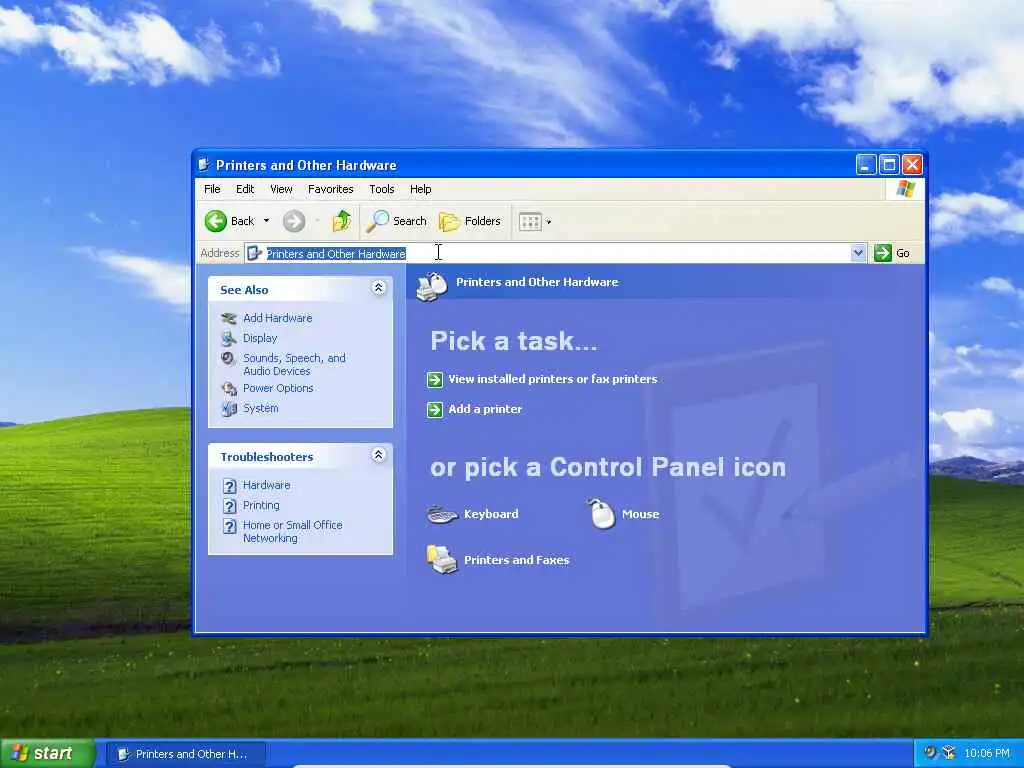This screenshot has width=1024, height=768.
Task: Open the Add Hardware link
Action: coord(278,318)
